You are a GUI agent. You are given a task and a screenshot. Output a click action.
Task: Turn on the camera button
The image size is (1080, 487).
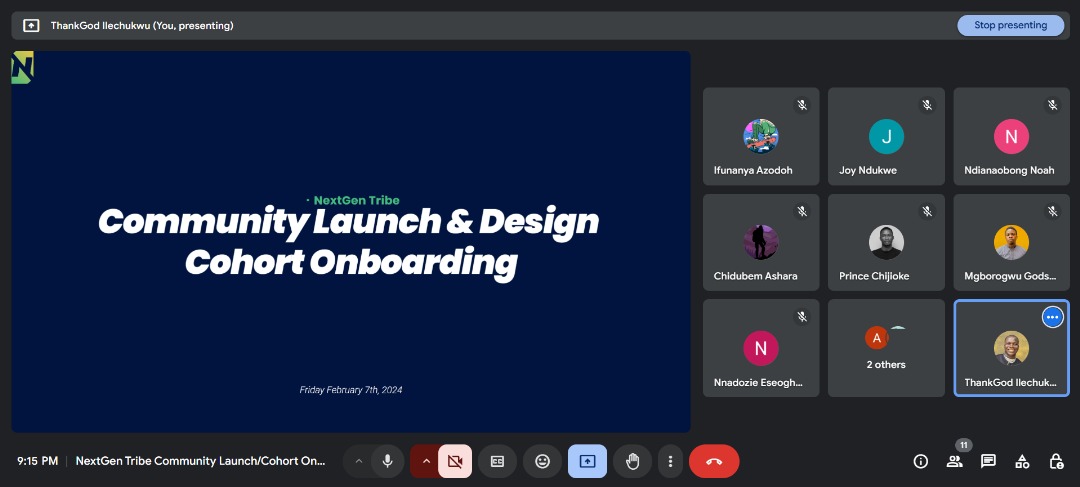pyautogui.click(x=455, y=462)
